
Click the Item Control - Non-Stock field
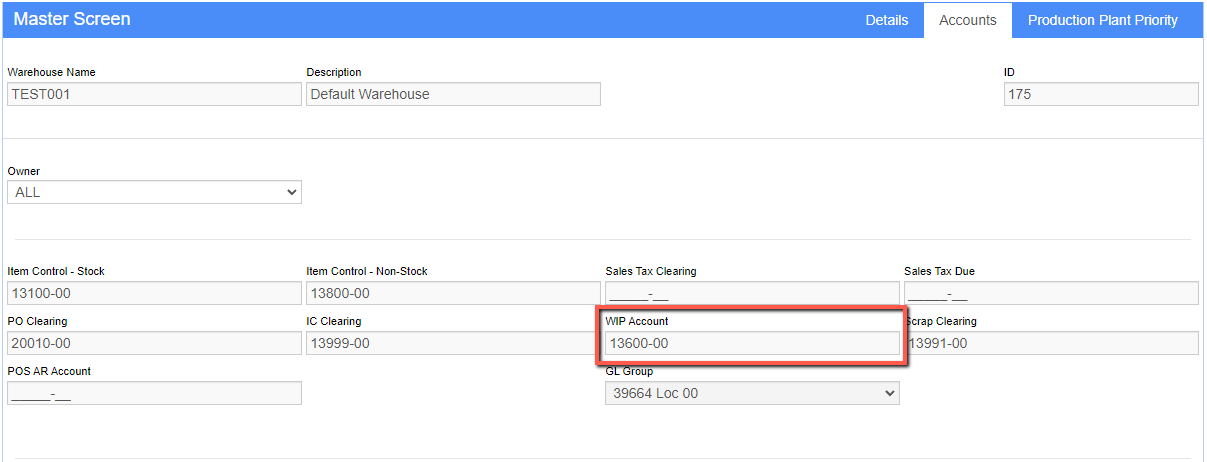(453, 293)
